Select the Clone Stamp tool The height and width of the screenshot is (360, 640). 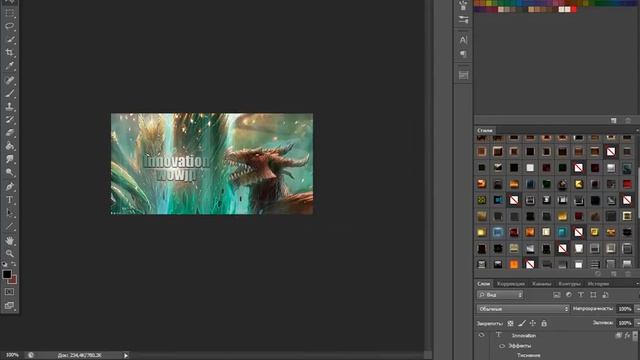click(x=9, y=107)
